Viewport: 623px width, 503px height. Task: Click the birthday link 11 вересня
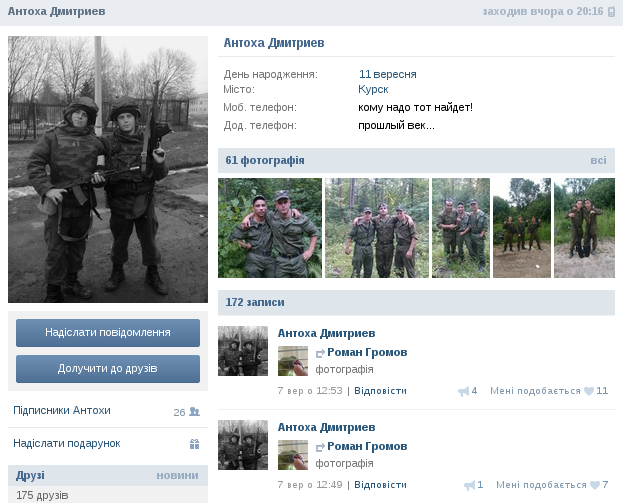387,74
